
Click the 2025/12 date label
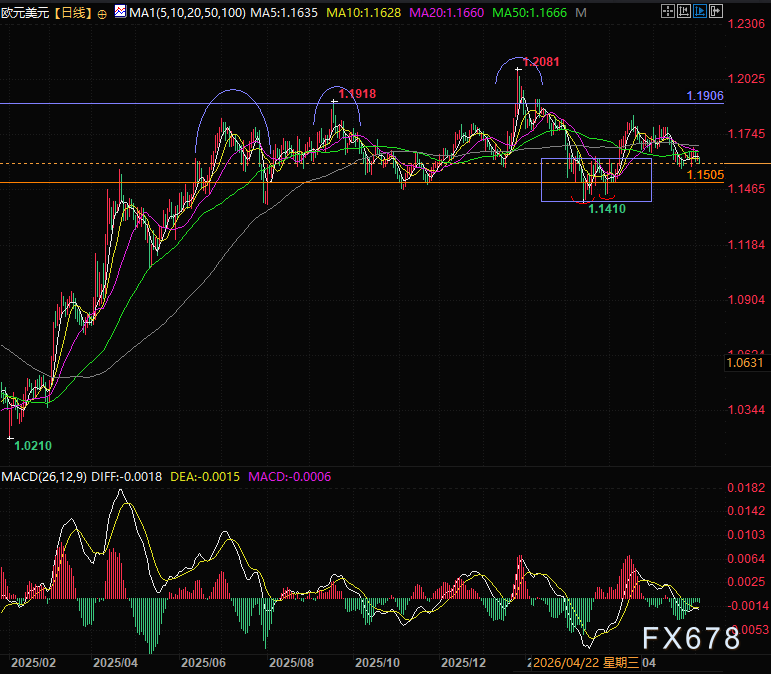point(464,663)
